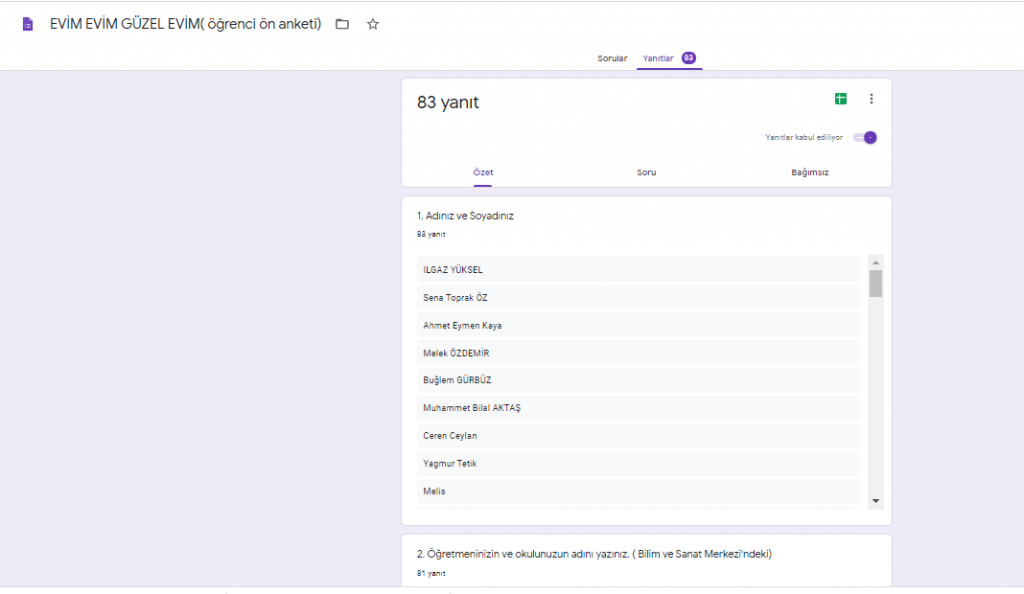Viewport: 1024px width, 594px height.
Task: Click the move-to-folder icon
Action: [x=342, y=23]
